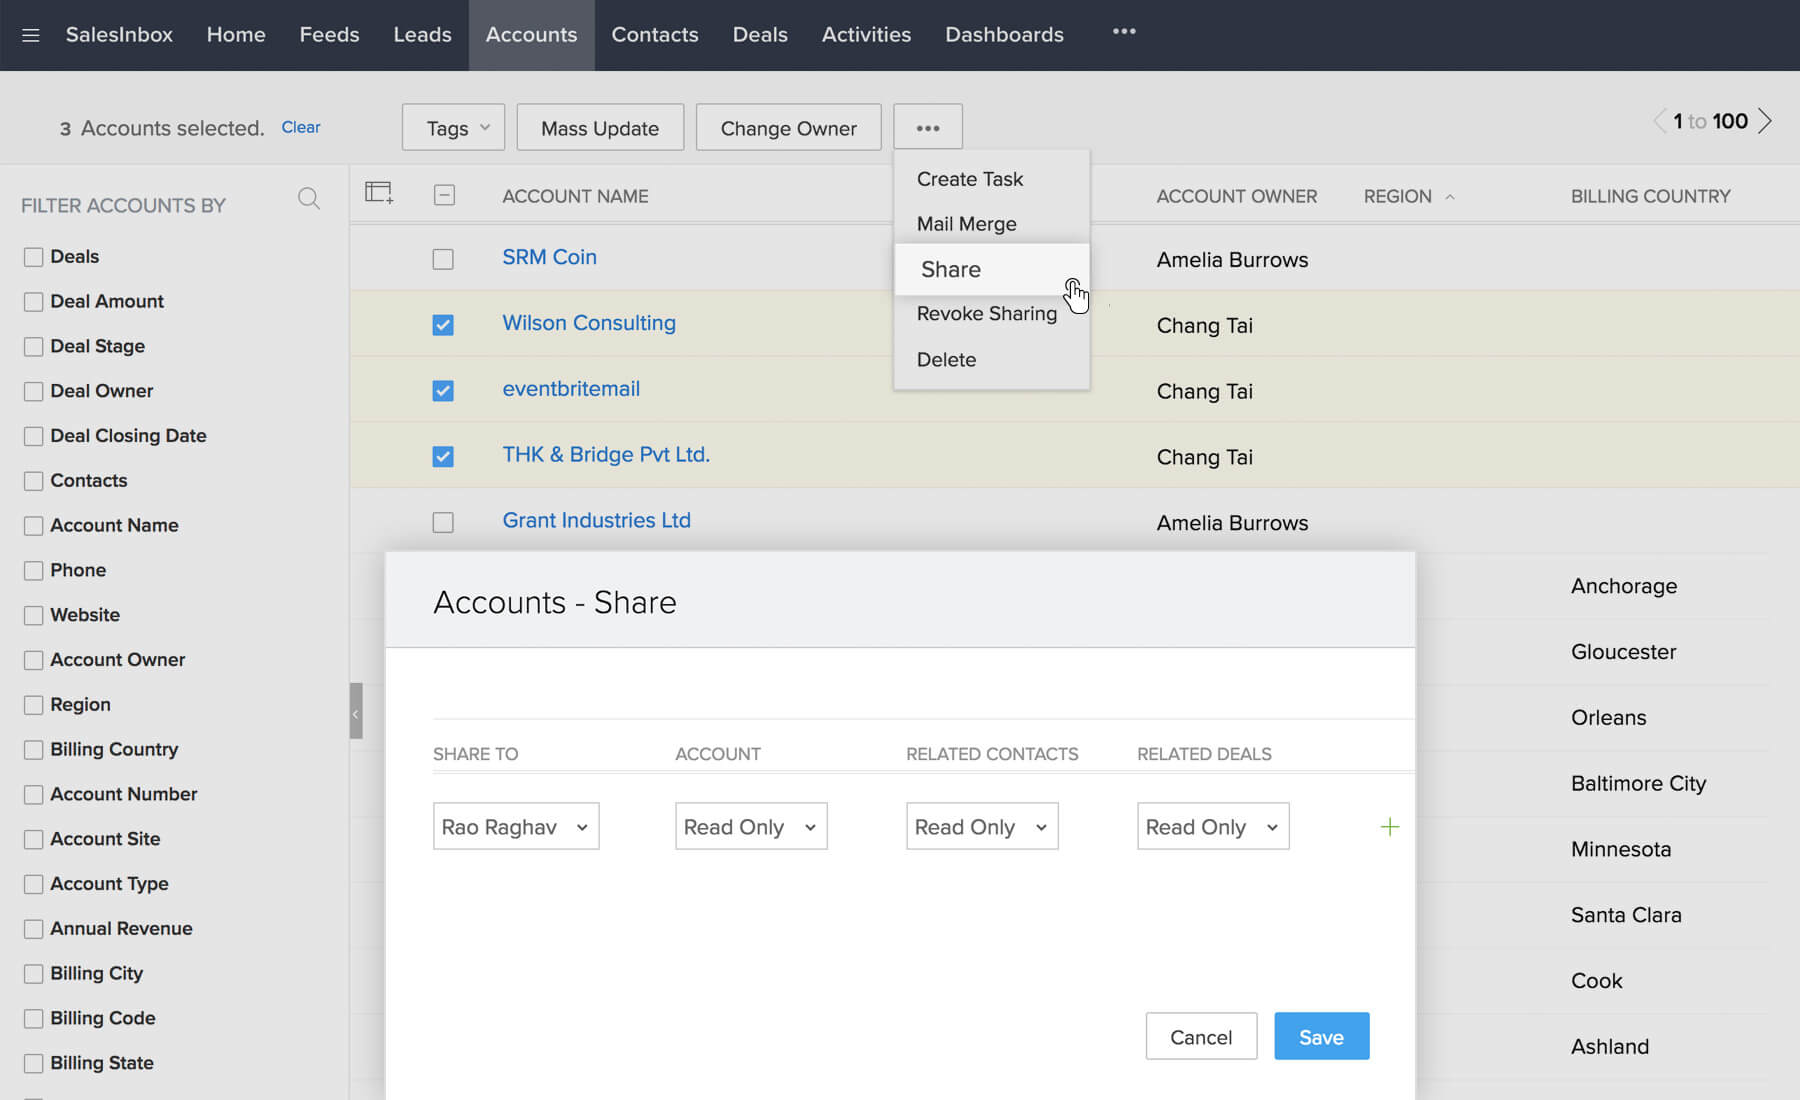
Task: Go to previous page arrow
Action: point(1659,121)
